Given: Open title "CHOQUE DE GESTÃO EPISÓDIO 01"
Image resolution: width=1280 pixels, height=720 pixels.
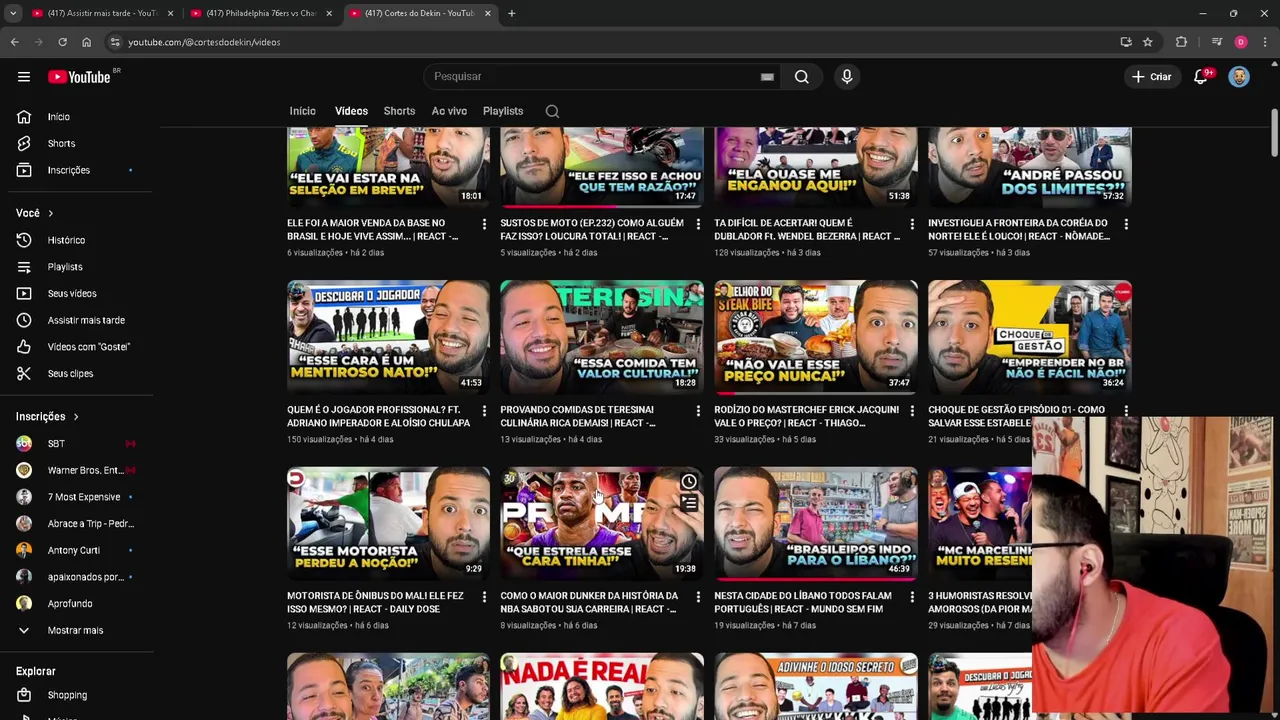Looking at the screenshot, I should coord(1016,416).
